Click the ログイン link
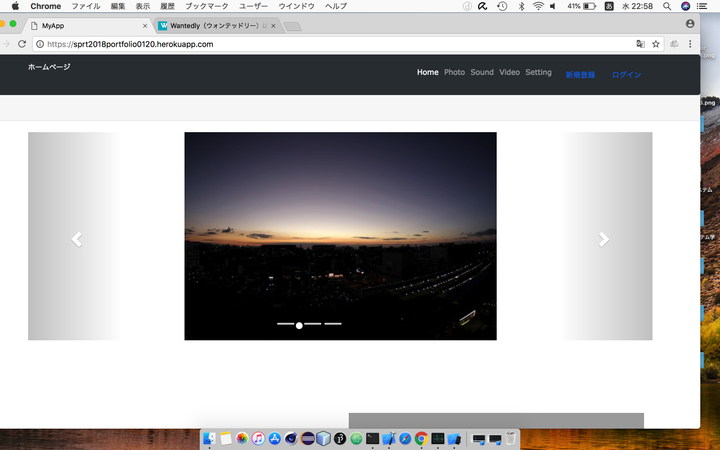Image resolution: width=720 pixels, height=450 pixels. [x=626, y=75]
